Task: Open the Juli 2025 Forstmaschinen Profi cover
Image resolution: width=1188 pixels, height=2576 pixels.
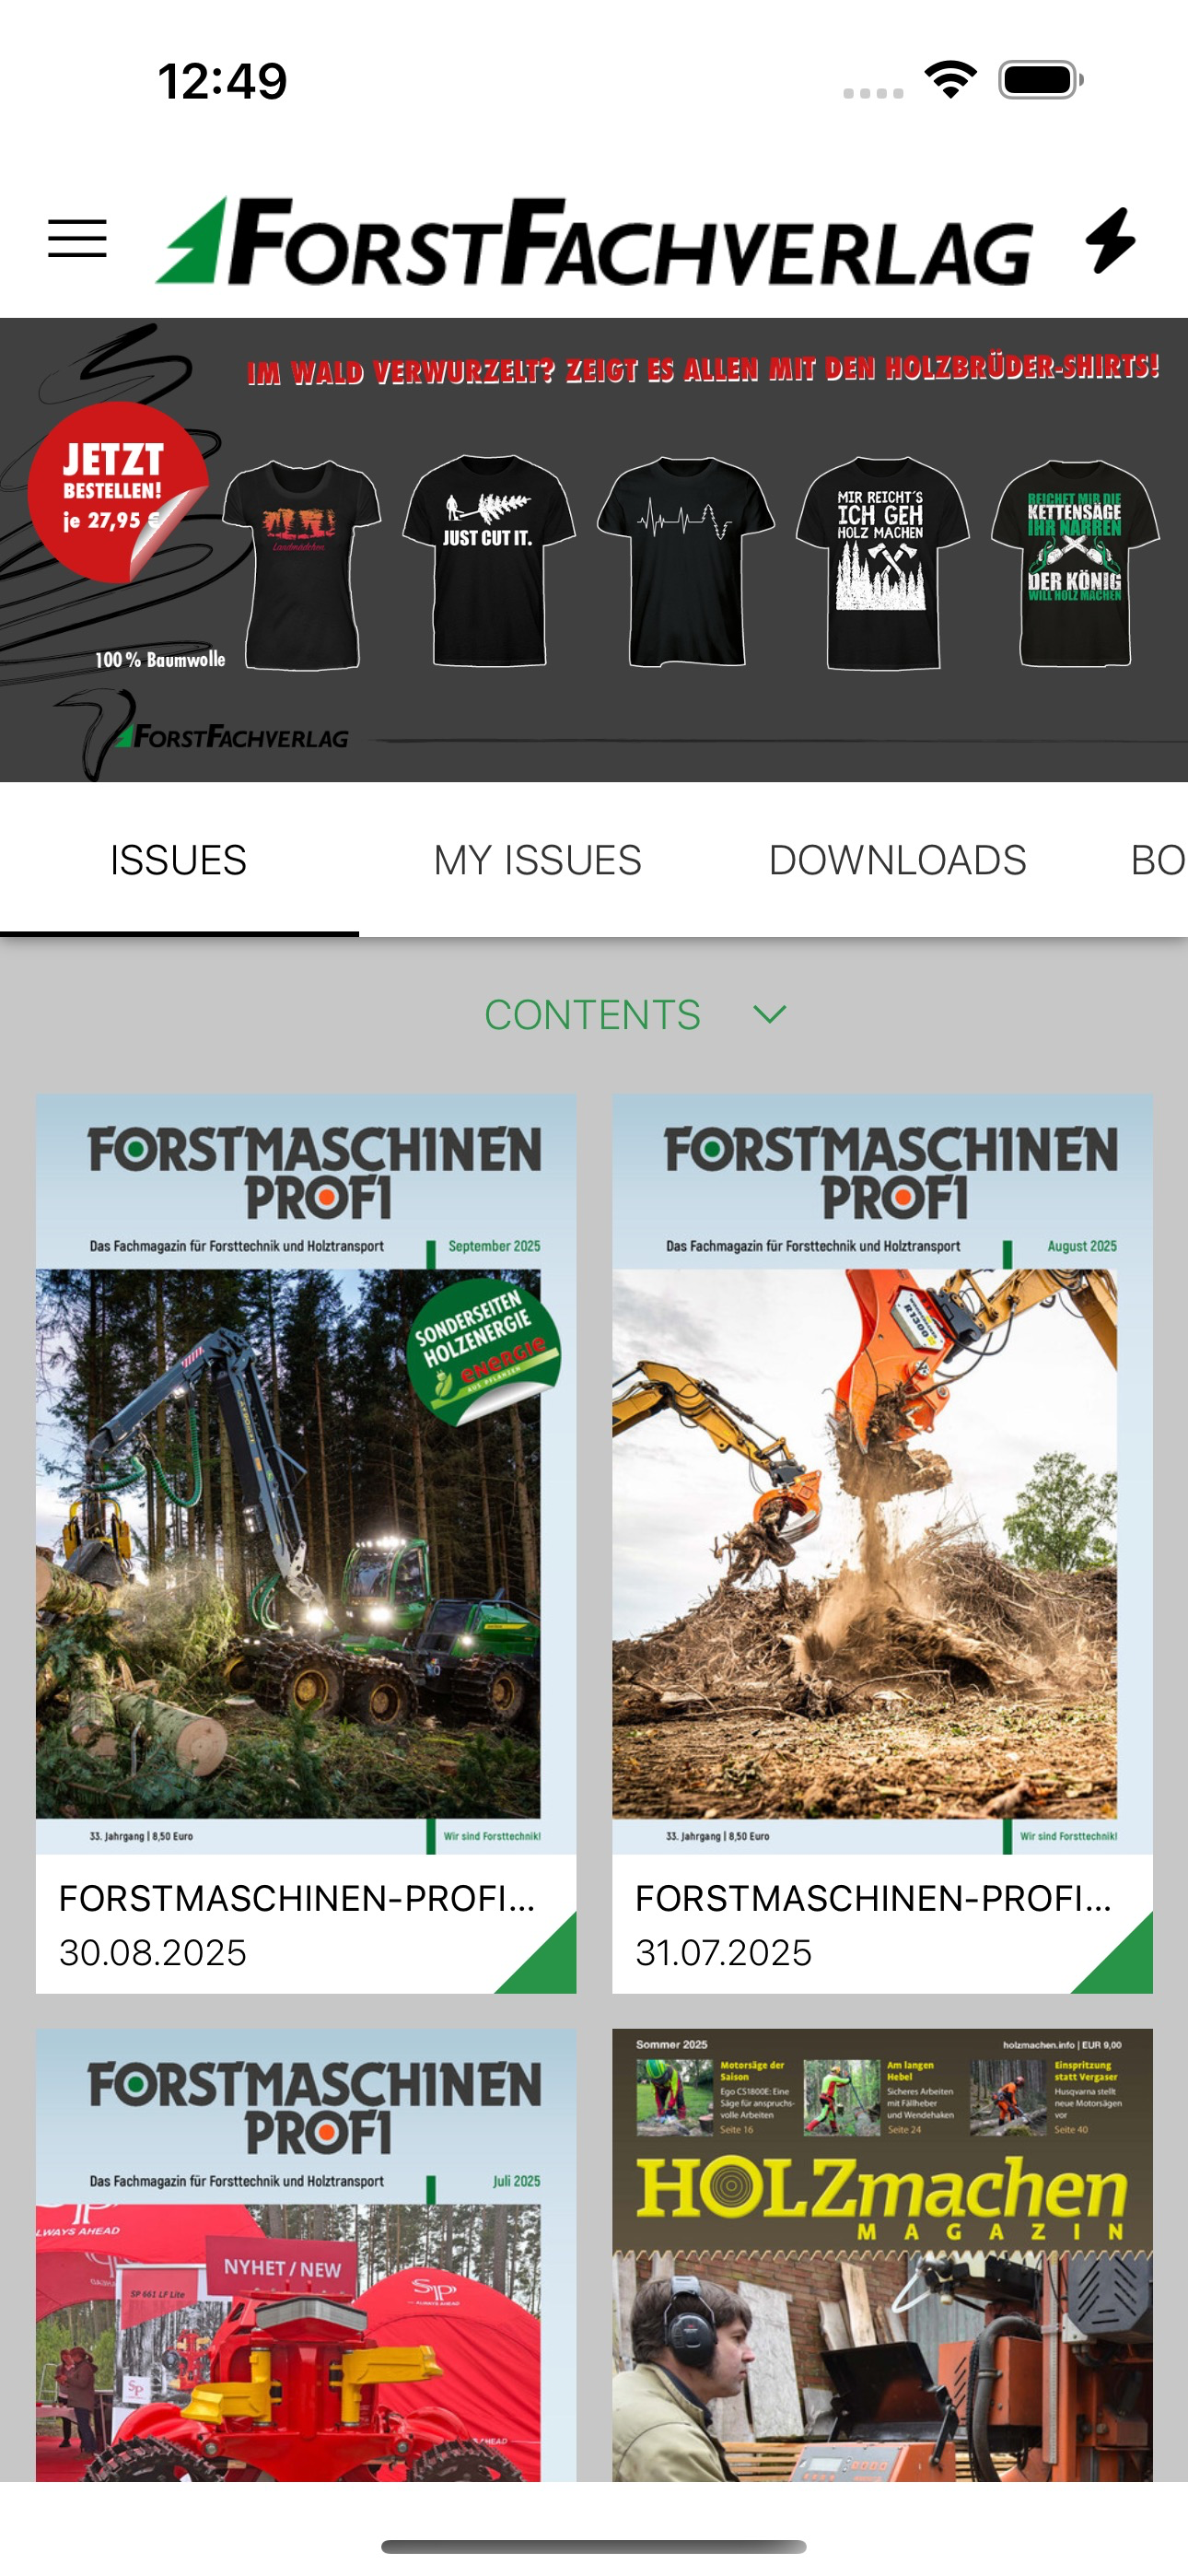Action: coord(306,2255)
